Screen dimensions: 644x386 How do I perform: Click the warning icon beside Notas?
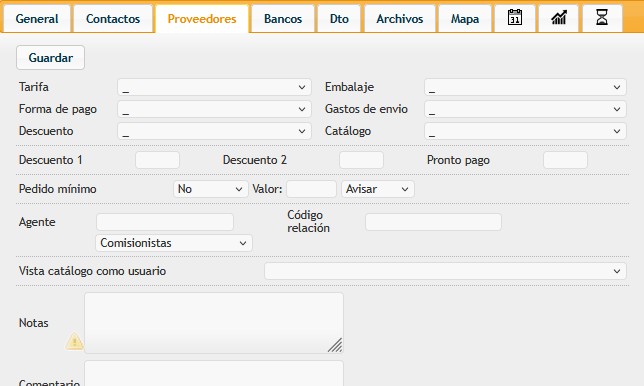[x=74, y=341]
